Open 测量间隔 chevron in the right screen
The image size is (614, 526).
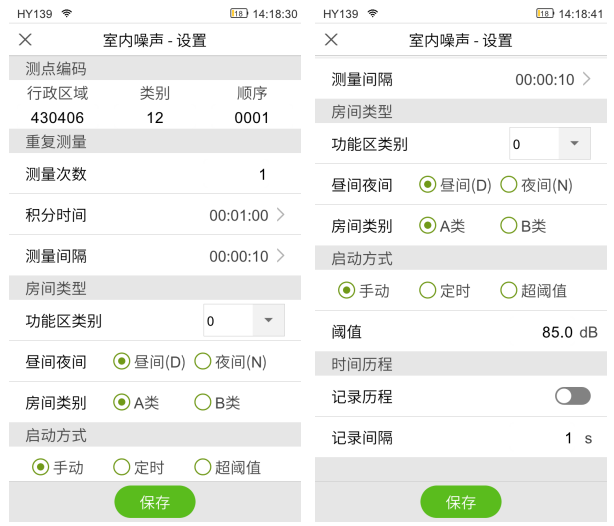(587, 79)
